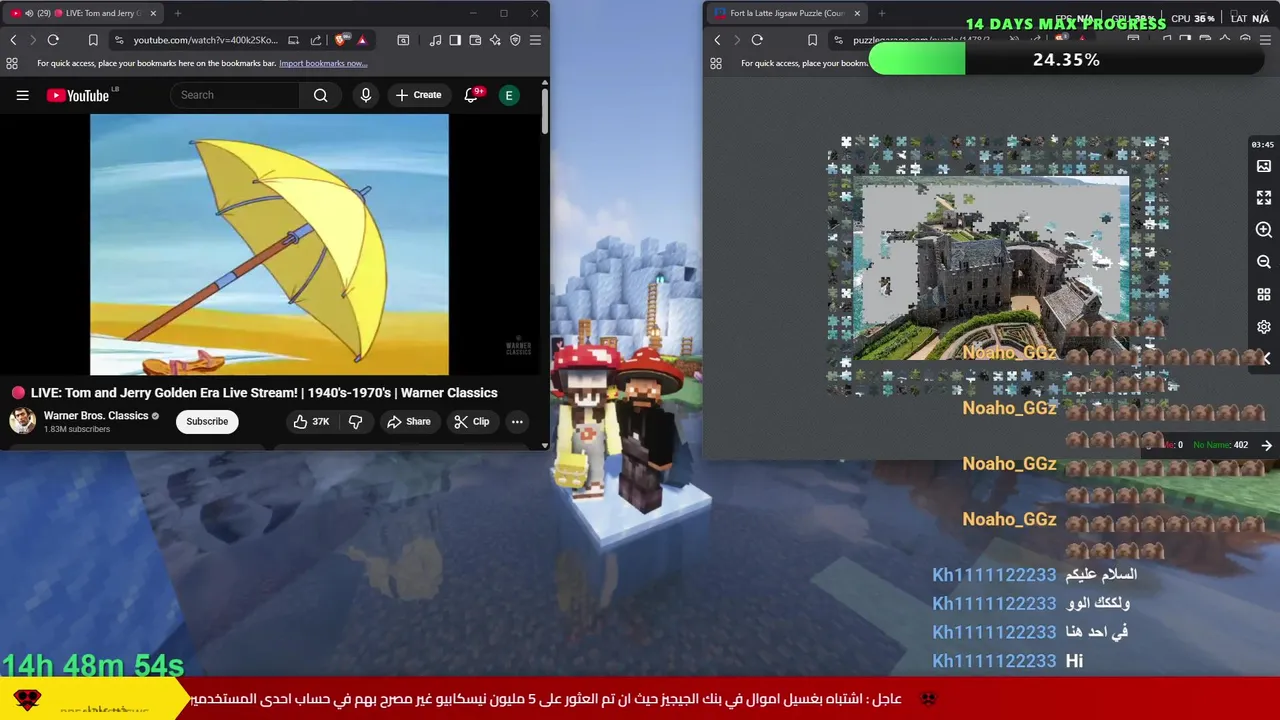Screen dimensions: 1280x720
Task: Click the Share button under the video
Action: [x=409, y=422]
